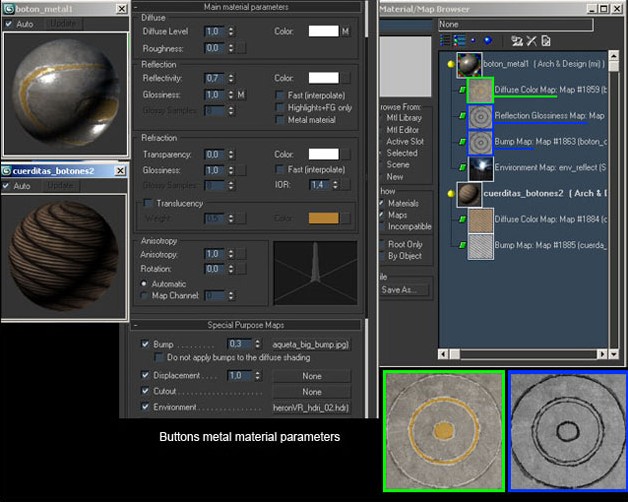Click the View Large Icons sphere icon
Viewport: 628px width, 502px height.
487,41
